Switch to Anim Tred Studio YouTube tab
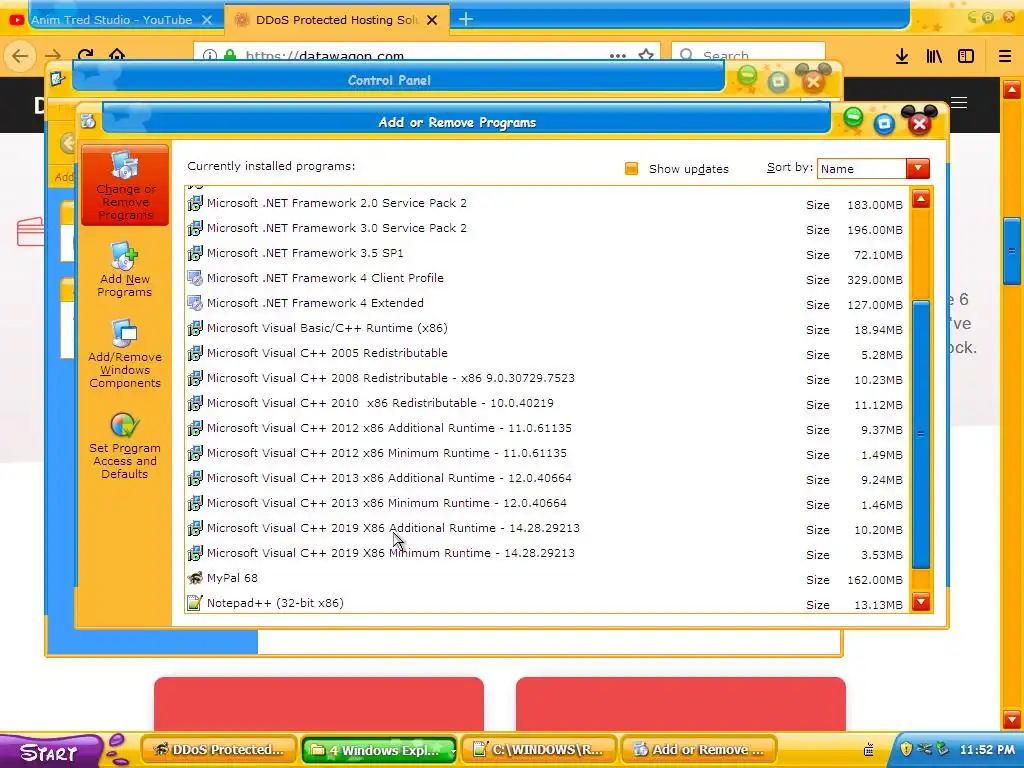Image resolution: width=1024 pixels, height=768 pixels. tap(112, 20)
